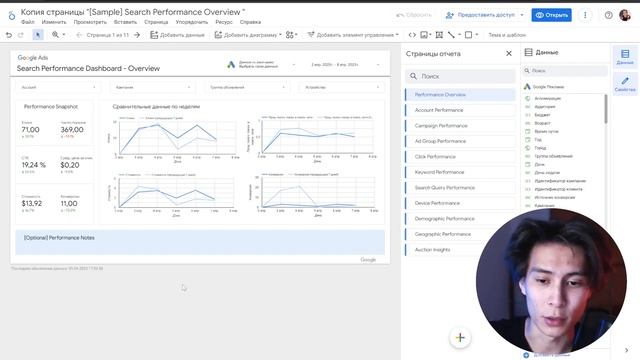Insert URL embed with the code icon
Viewport: 640px width, 360px height.
click(412, 35)
